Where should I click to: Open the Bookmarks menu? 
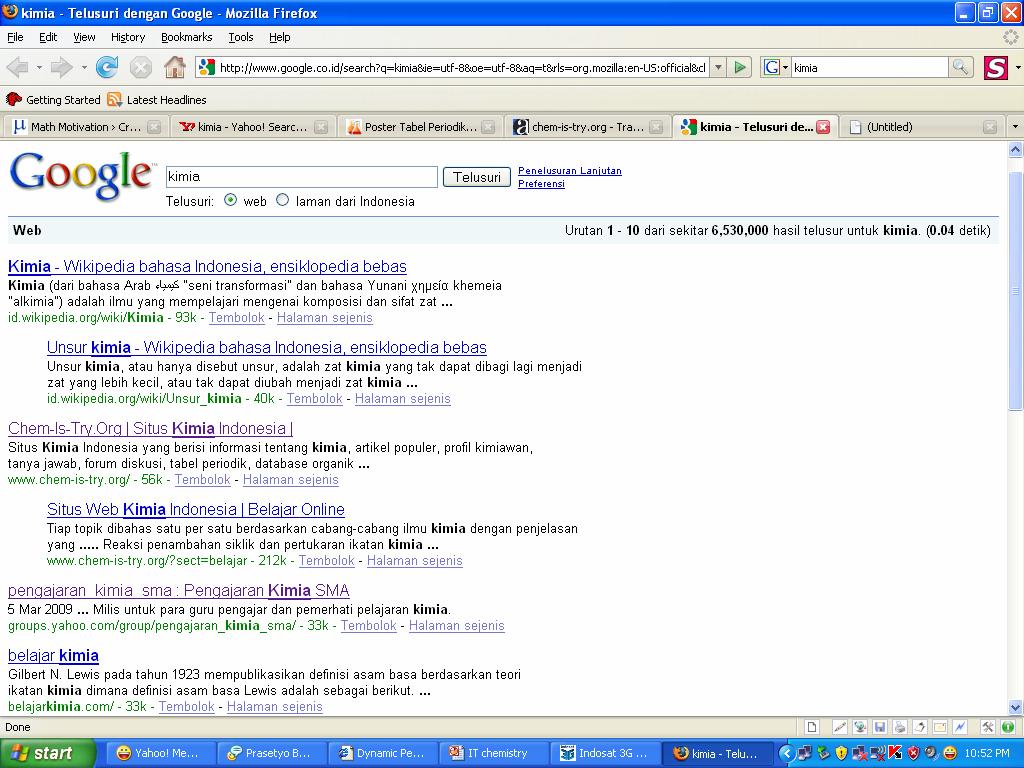pyautogui.click(x=187, y=37)
